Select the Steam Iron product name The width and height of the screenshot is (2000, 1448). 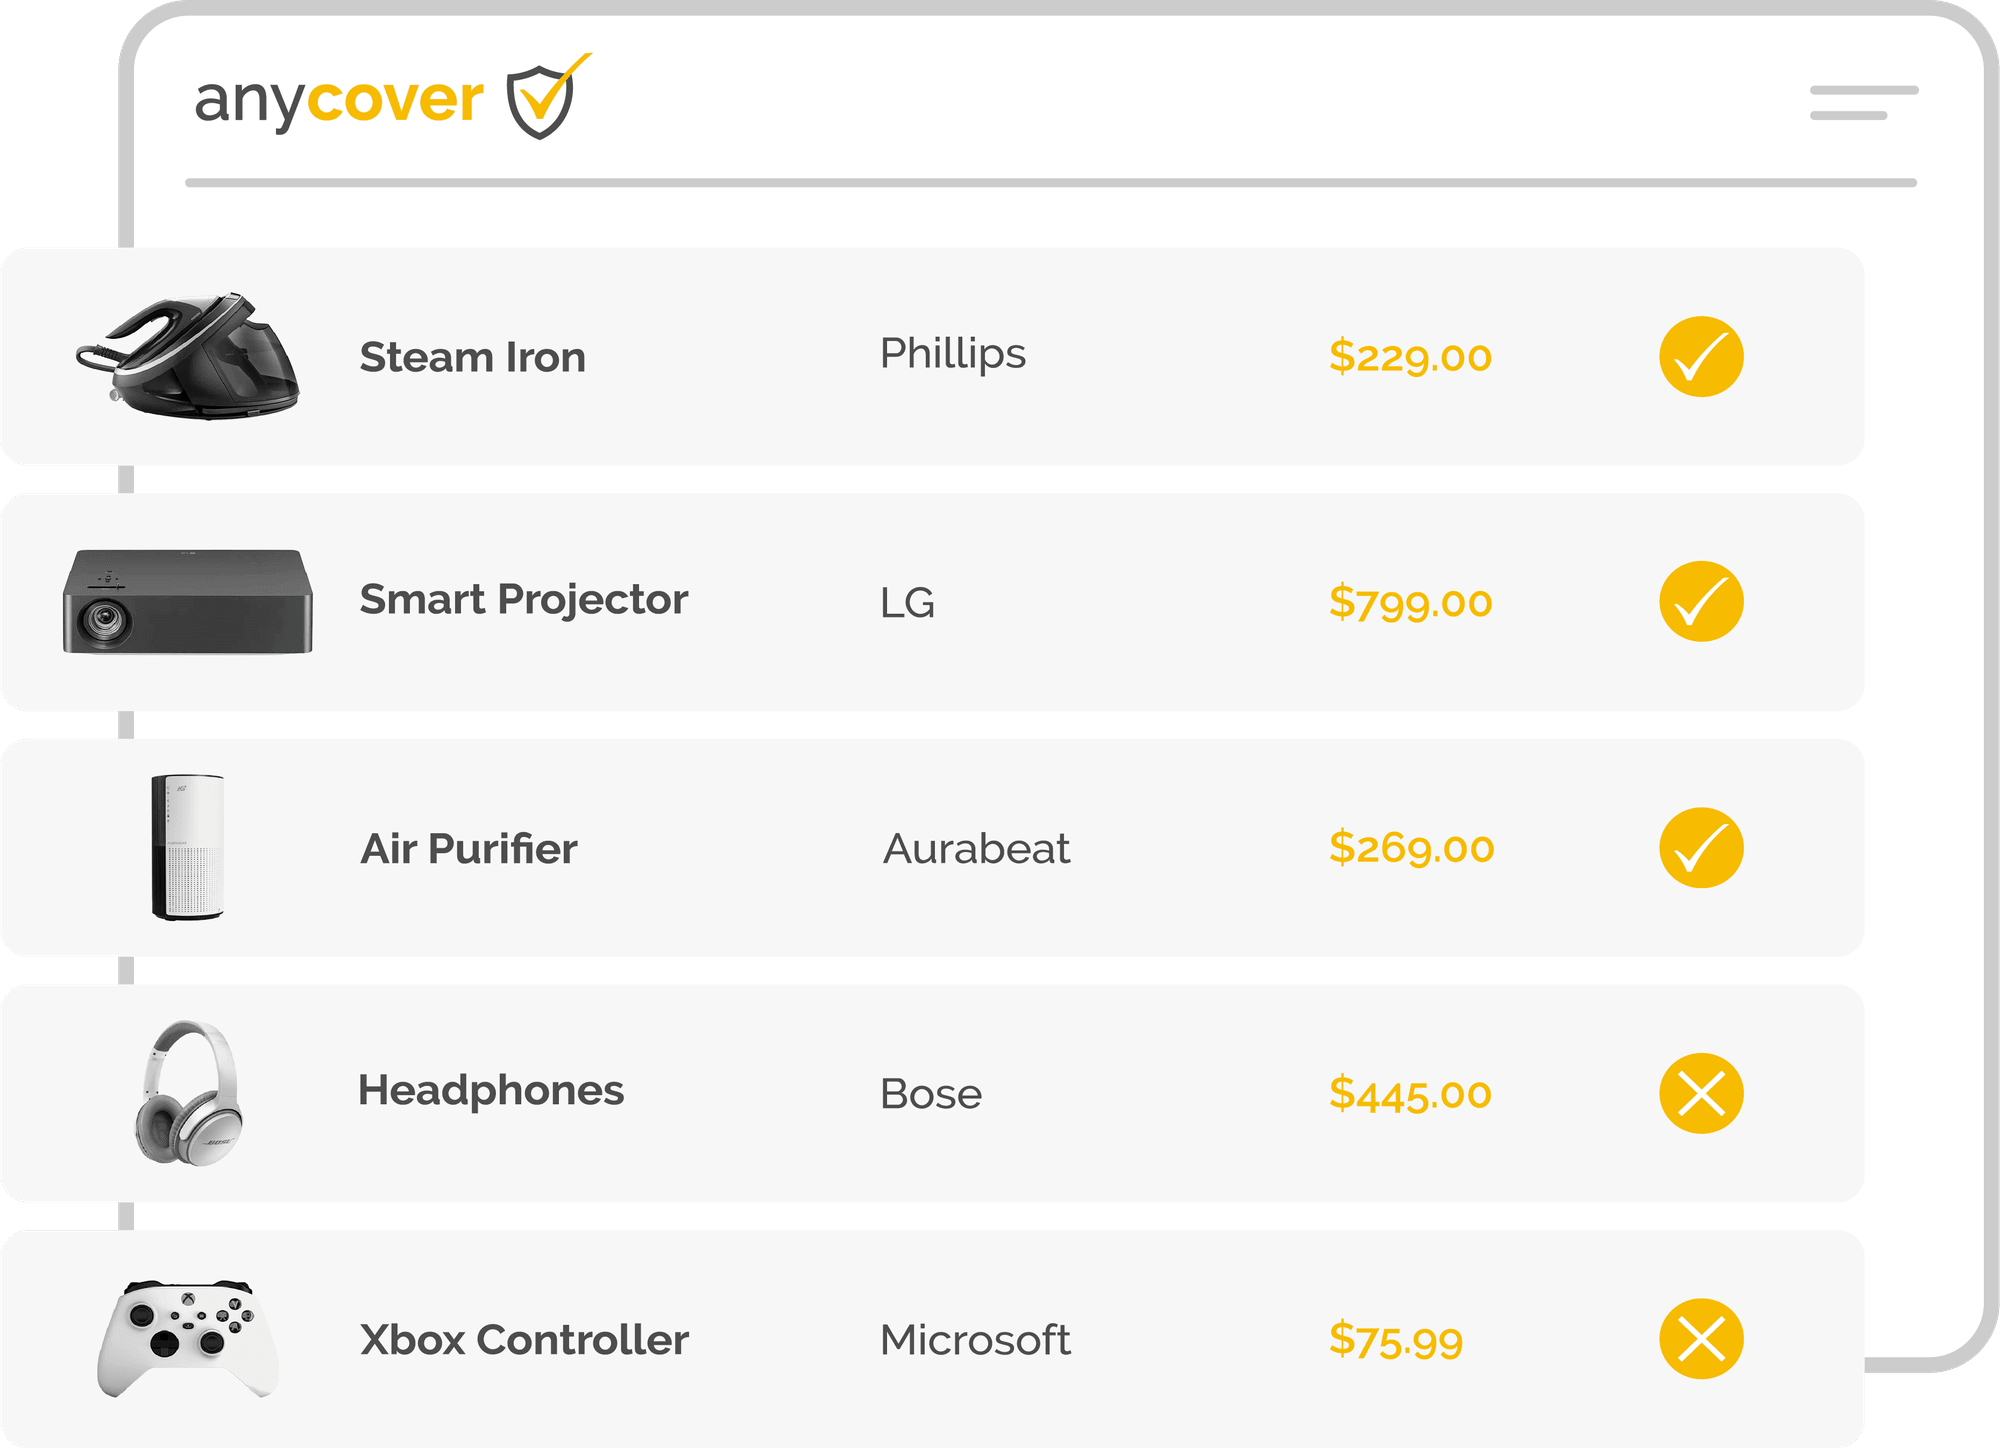point(473,356)
